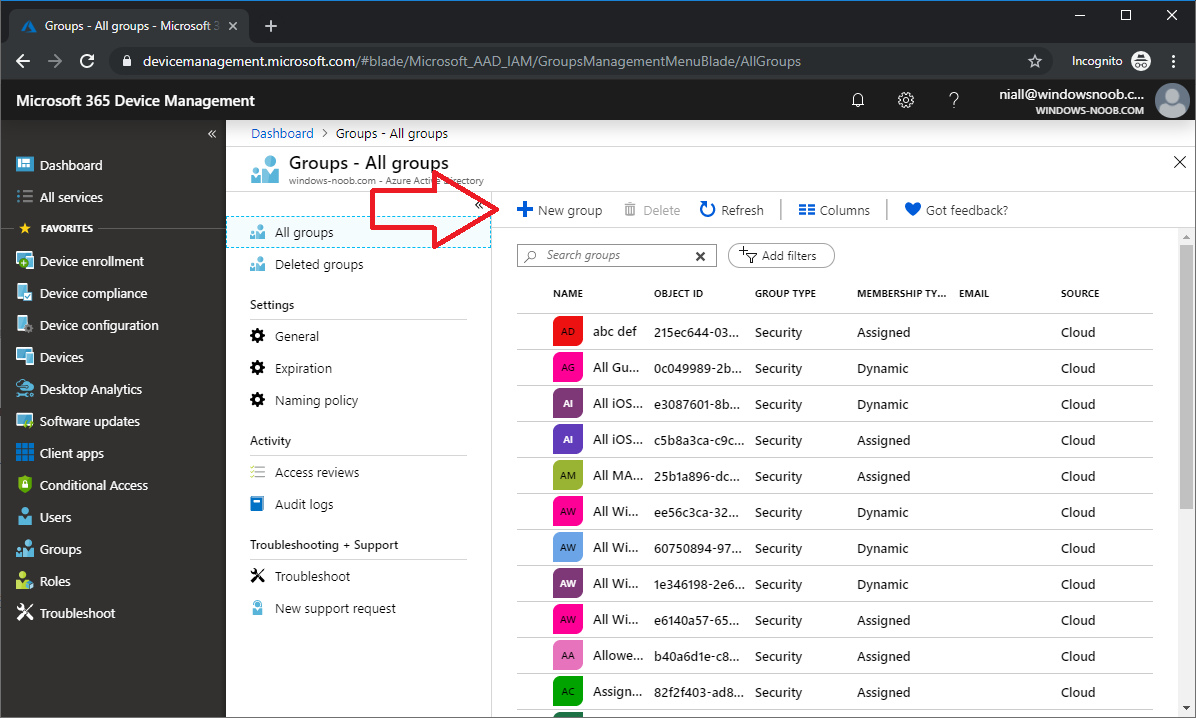Open the Assign... group row
1196x718 pixels.
tap(834, 692)
